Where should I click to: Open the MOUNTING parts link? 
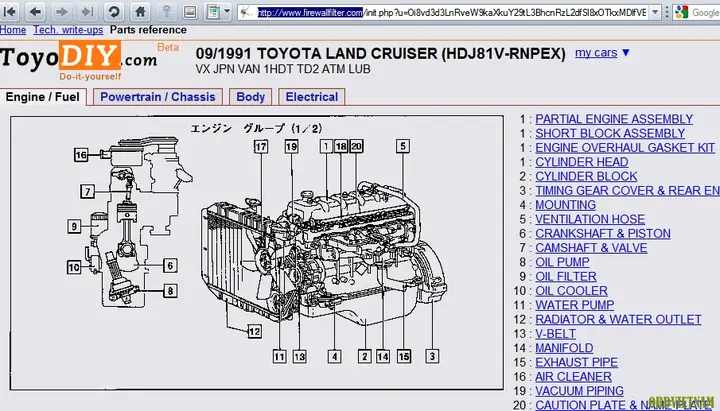[x=565, y=205]
